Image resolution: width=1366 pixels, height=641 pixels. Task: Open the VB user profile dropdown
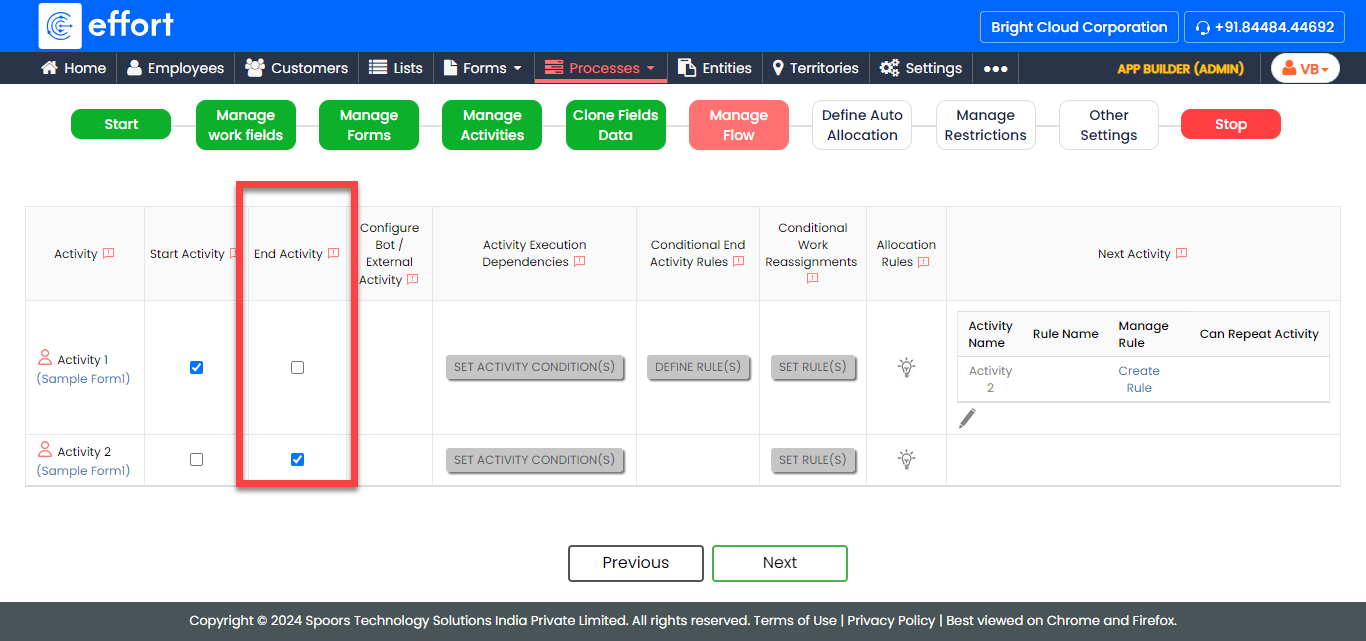(x=1304, y=68)
